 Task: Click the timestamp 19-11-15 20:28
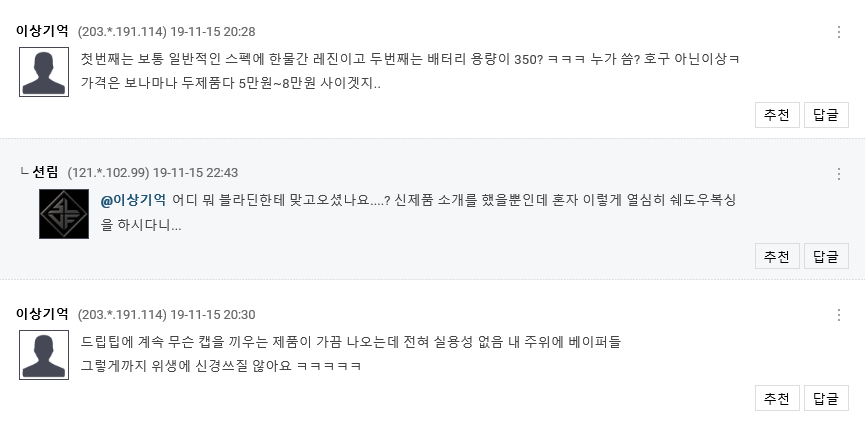tap(215, 32)
